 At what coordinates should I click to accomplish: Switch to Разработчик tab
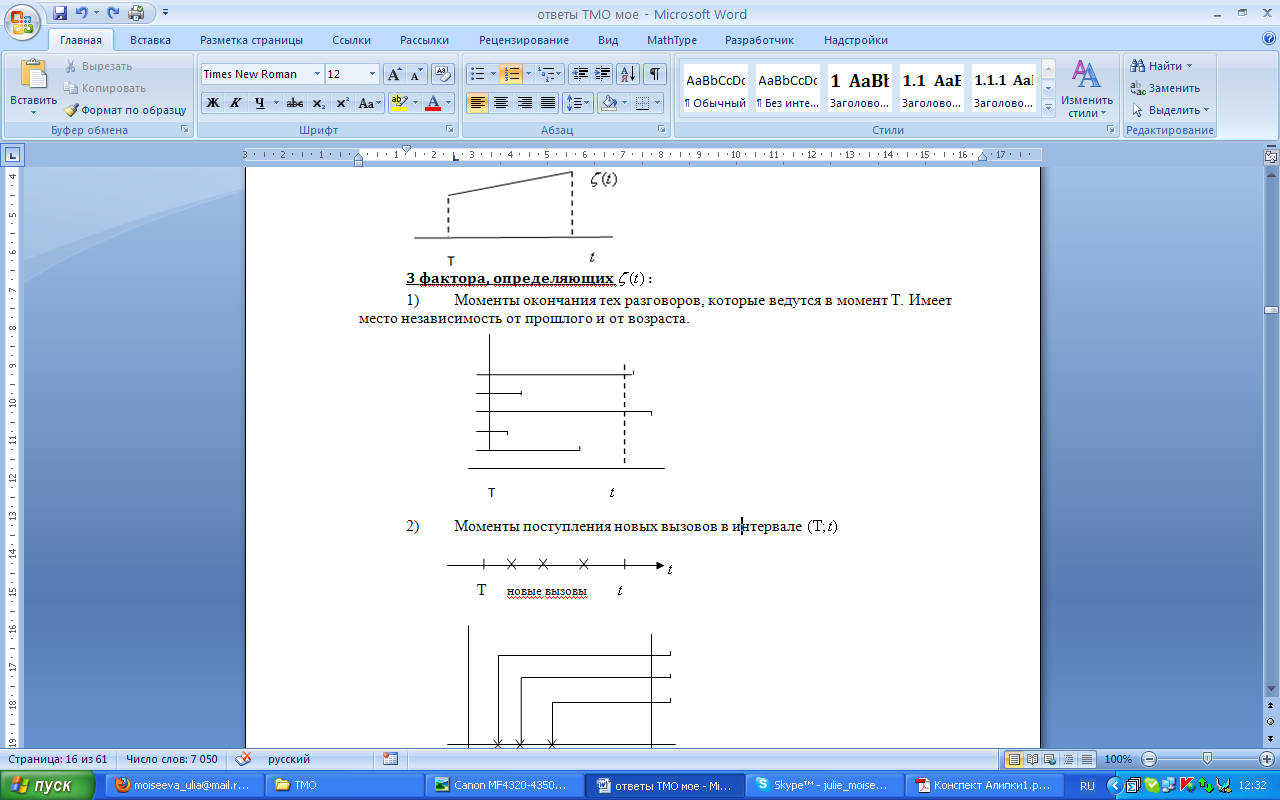[x=759, y=40]
